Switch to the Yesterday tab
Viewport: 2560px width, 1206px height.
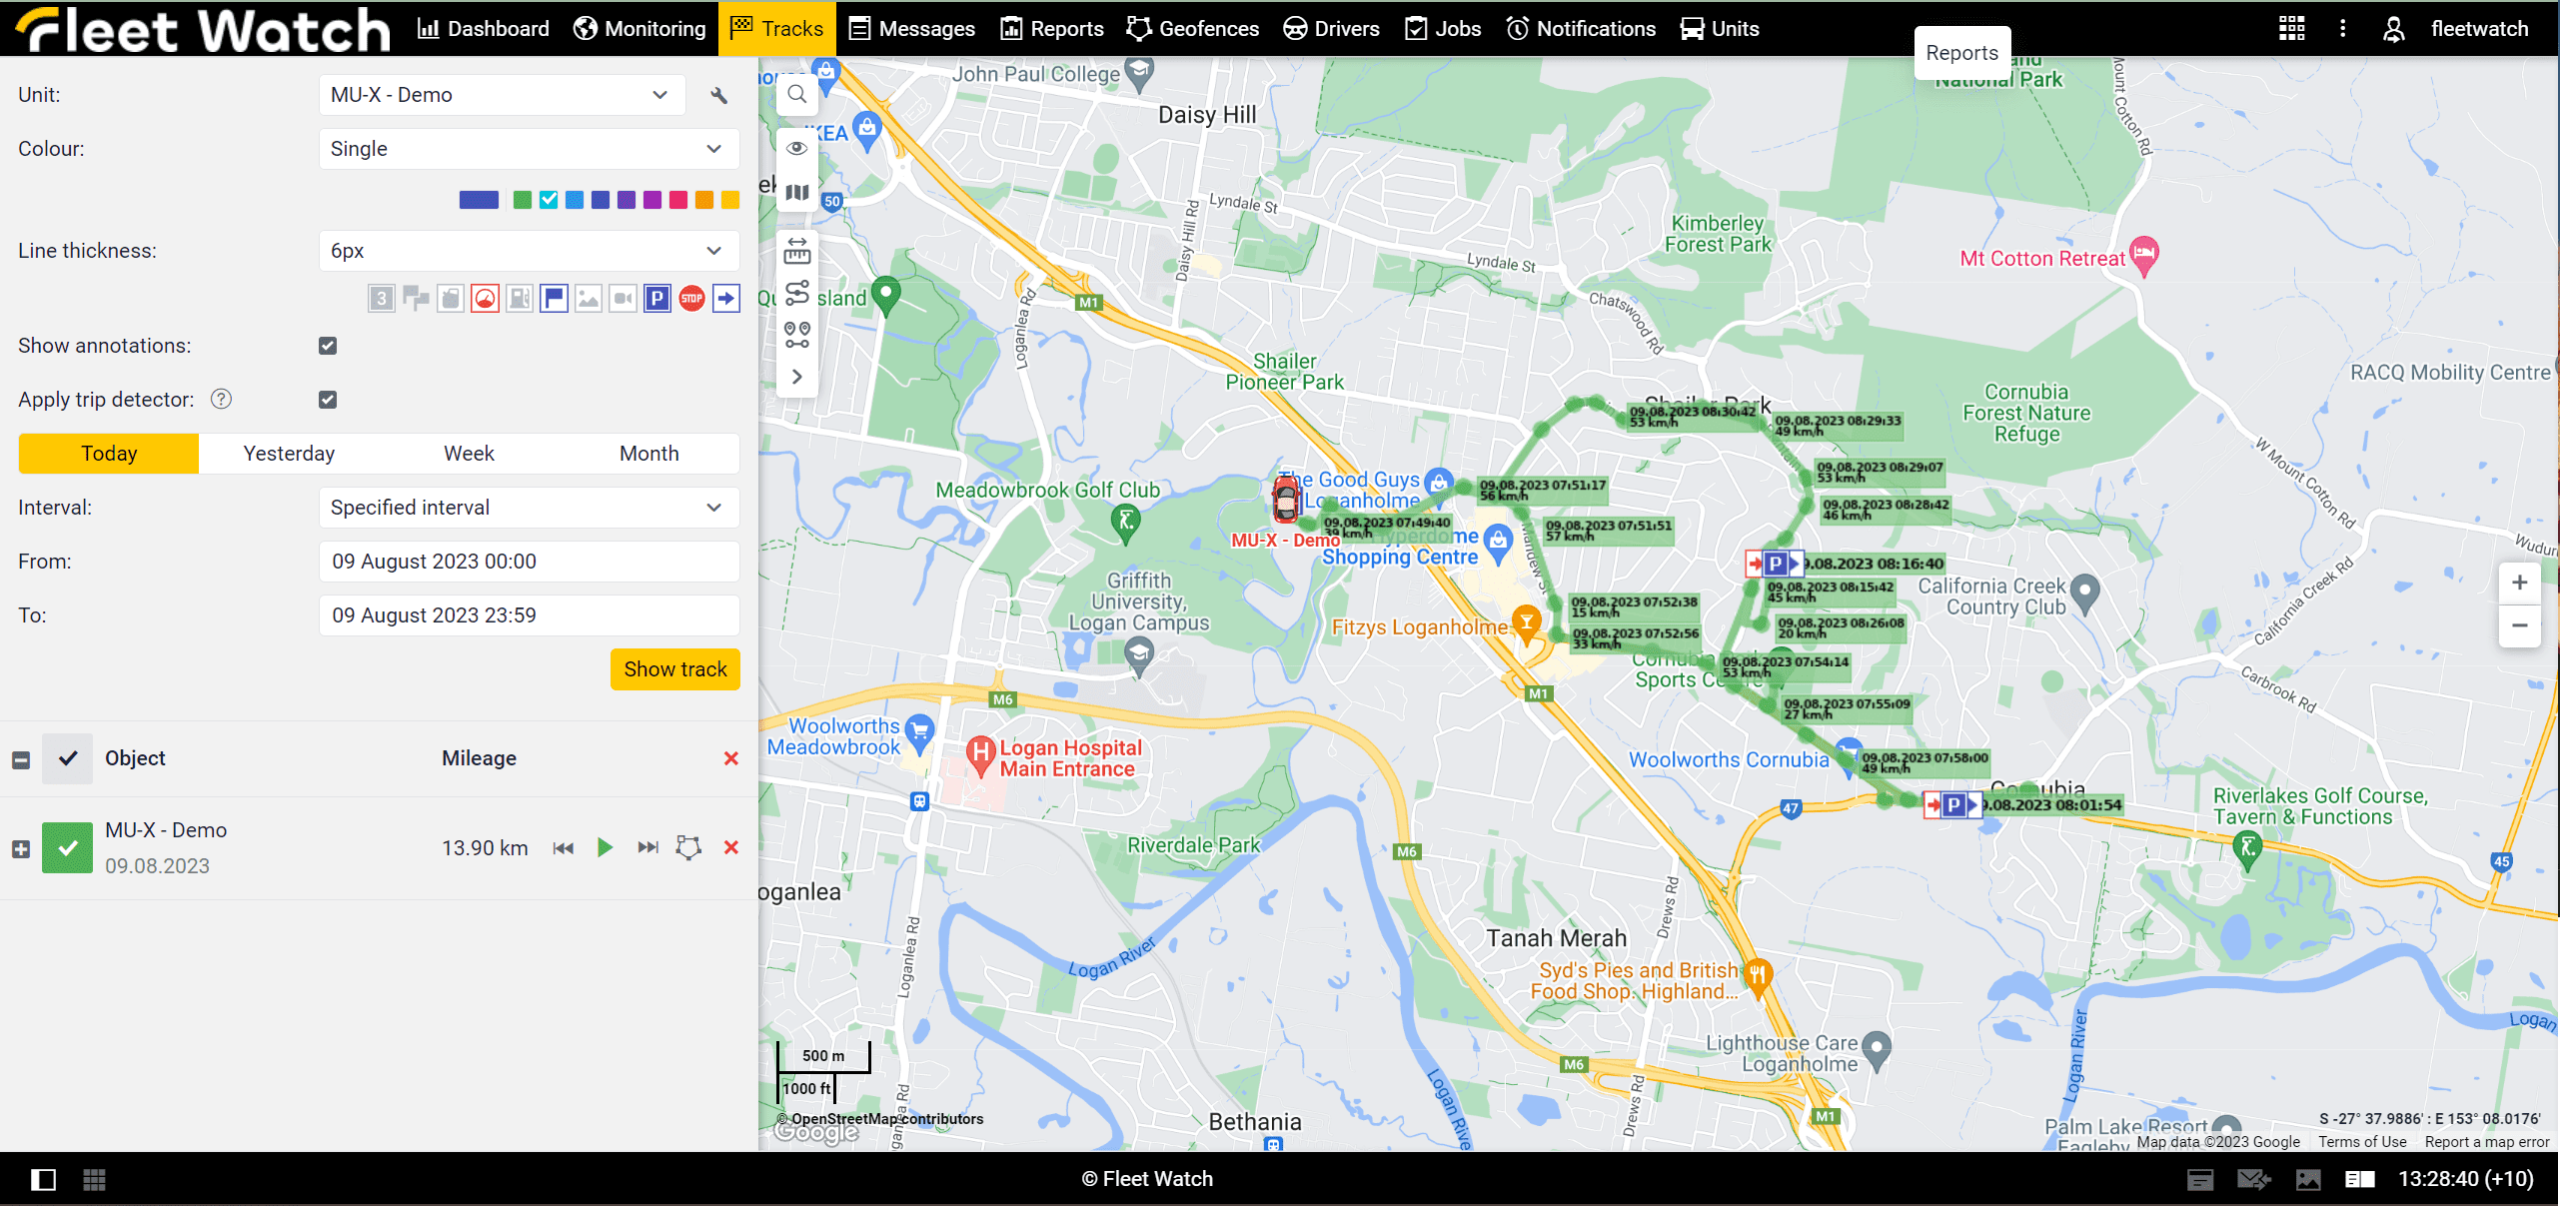[x=289, y=454]
